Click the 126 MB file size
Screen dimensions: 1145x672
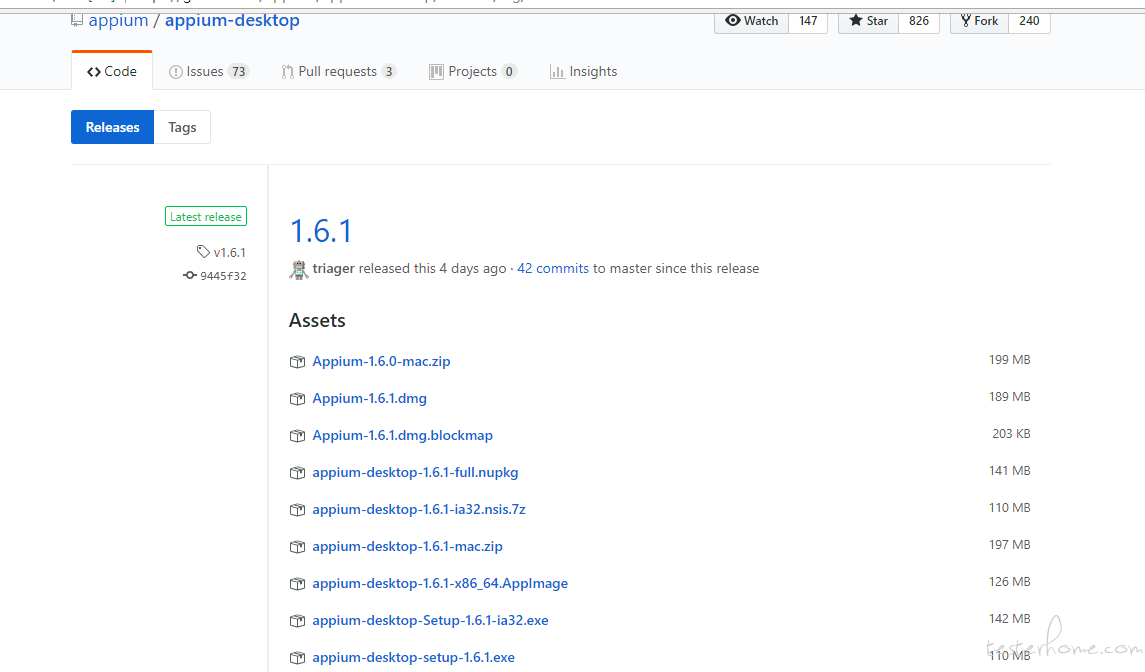point(1010,582)
